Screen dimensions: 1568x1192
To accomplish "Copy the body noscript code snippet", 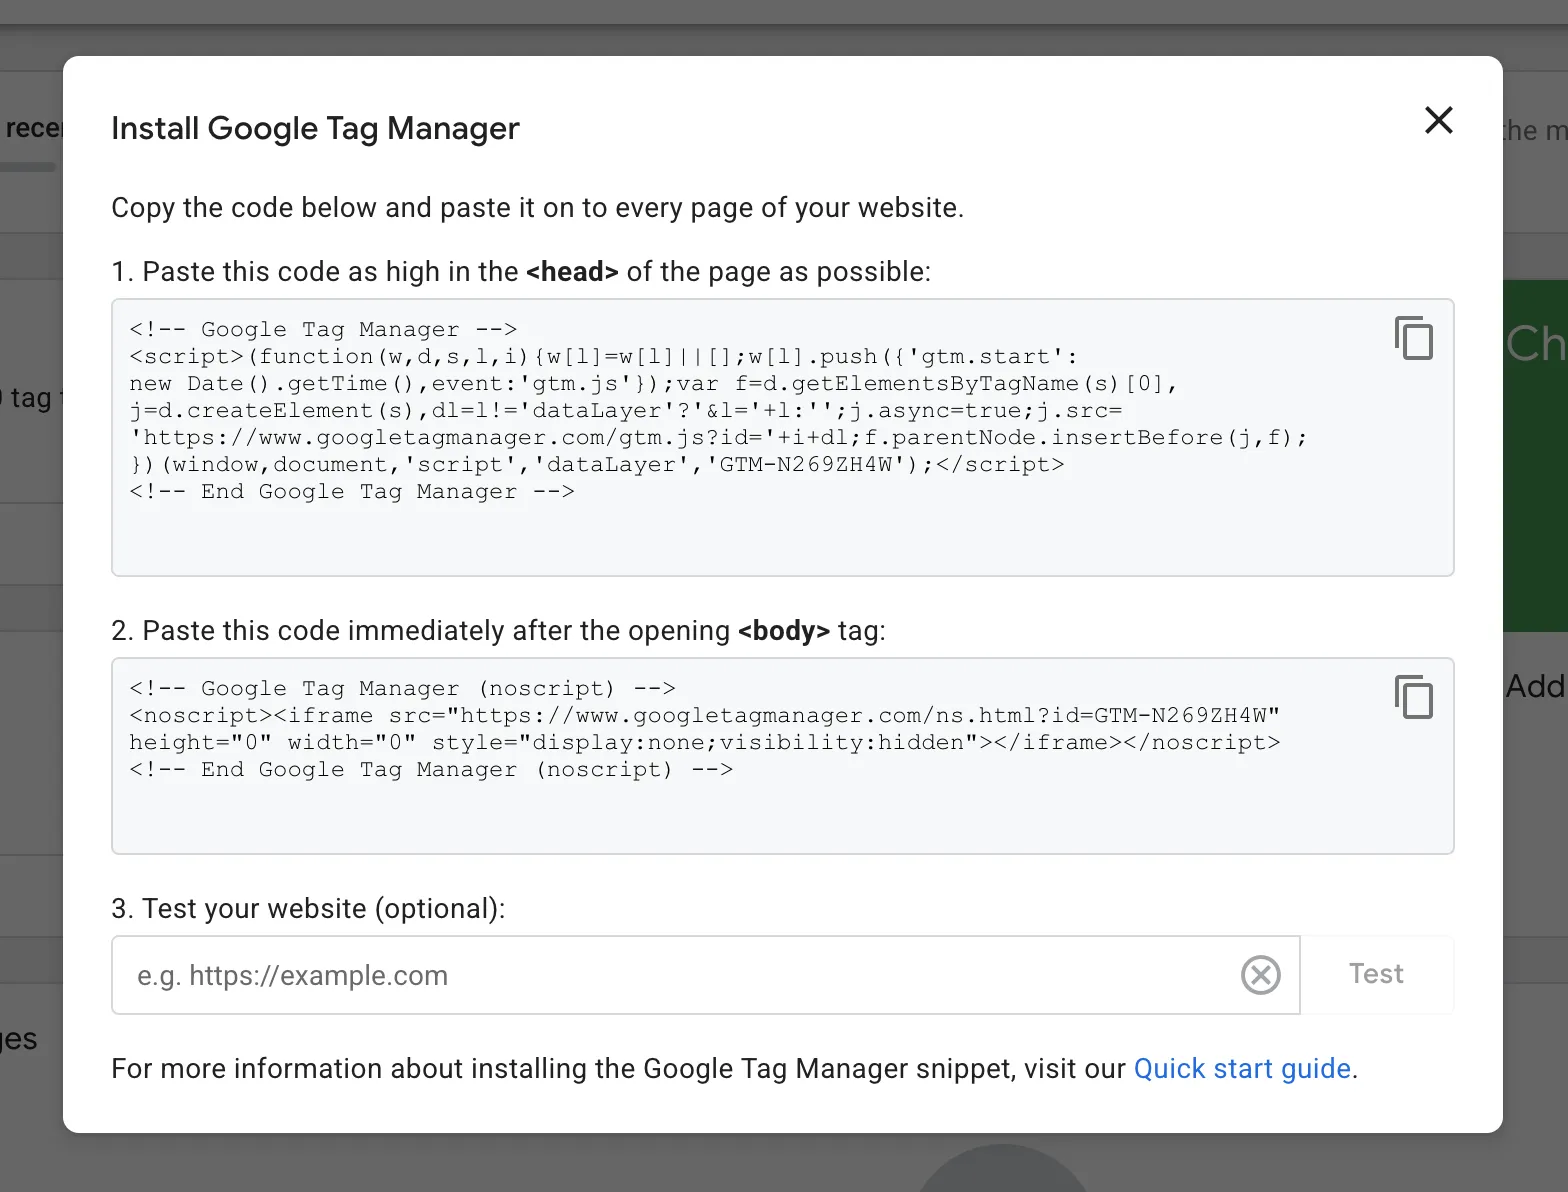I will (x=1413, y=697).
